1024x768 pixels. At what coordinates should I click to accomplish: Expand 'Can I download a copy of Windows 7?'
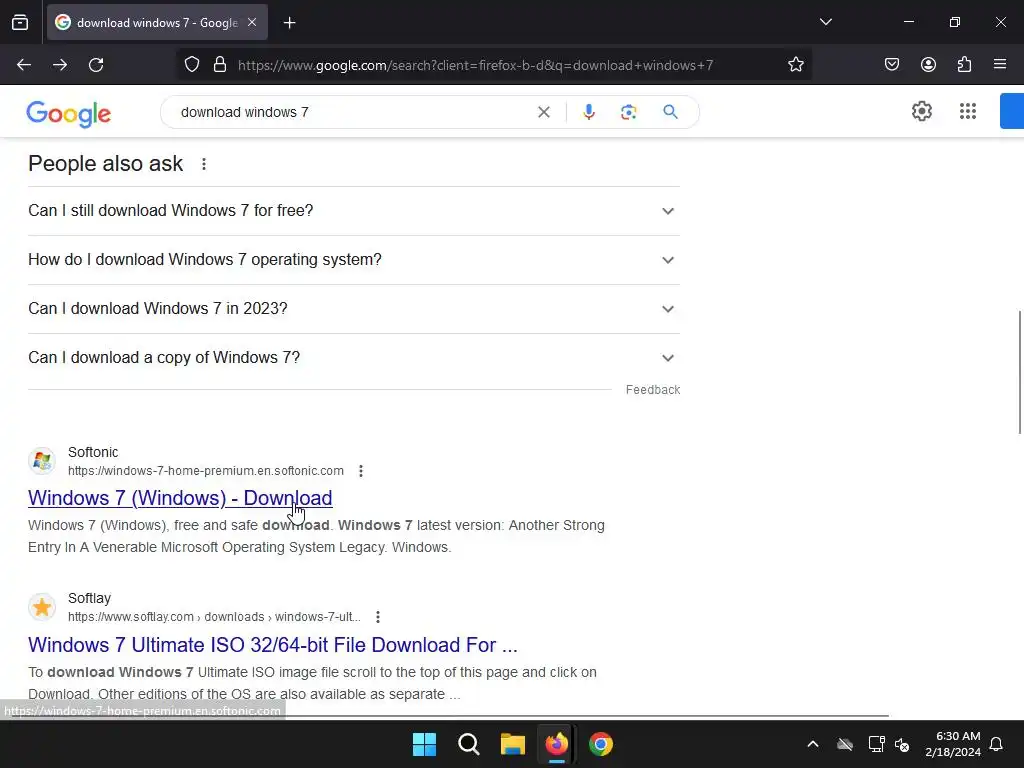(x=354, y=358)
